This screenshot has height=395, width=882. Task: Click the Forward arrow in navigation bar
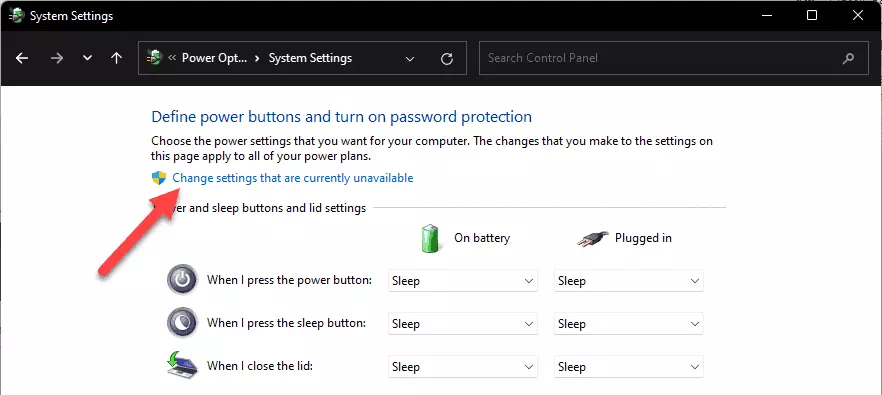click(x=57, y=58)
